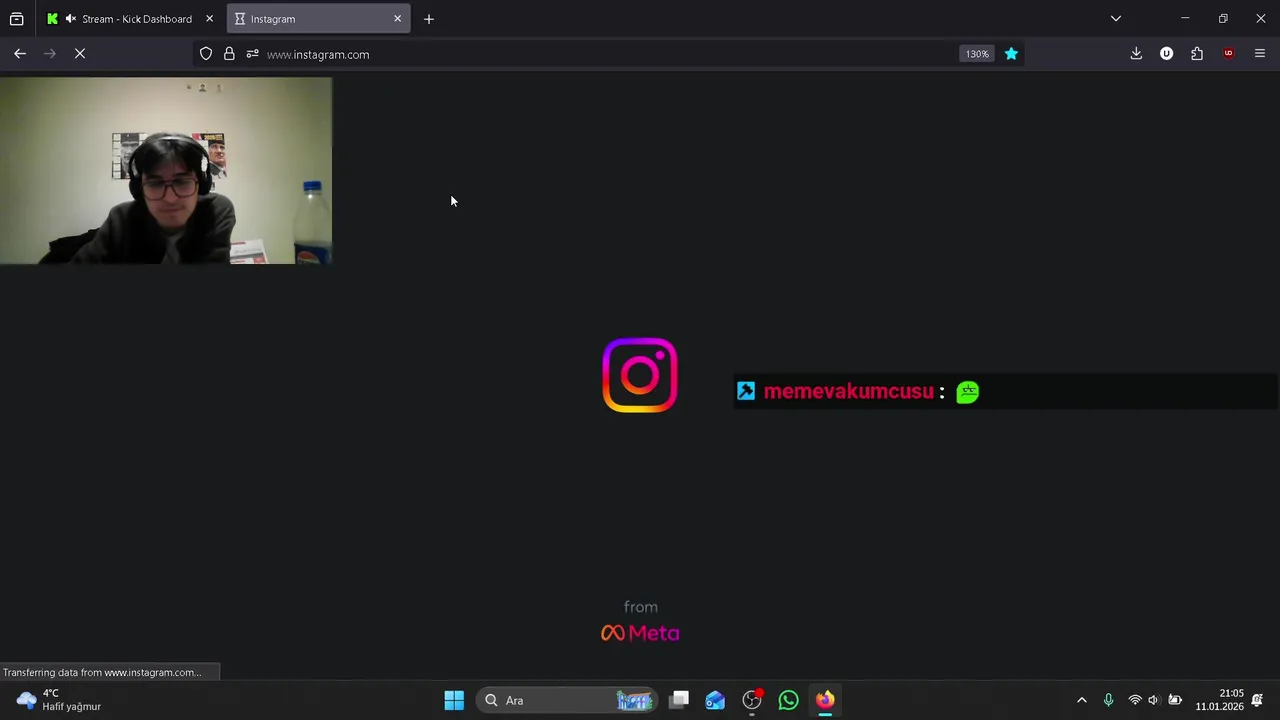Expand the list all tabs dropdown
This screenshot has width=1280, height=720.
coord(1116,19)
